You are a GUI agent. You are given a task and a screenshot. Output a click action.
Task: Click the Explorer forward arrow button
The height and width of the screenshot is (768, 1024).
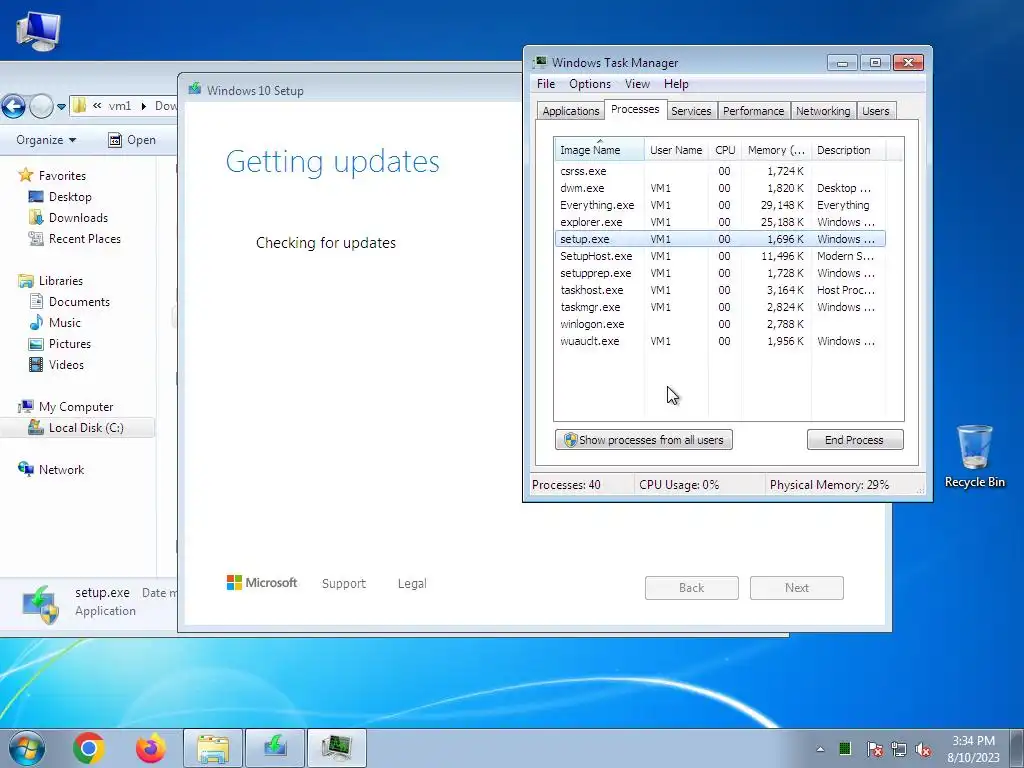[x=41, y=106]
